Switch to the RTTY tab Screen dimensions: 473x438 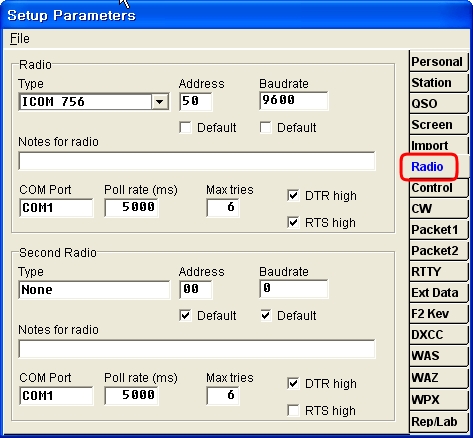[438, 272]
